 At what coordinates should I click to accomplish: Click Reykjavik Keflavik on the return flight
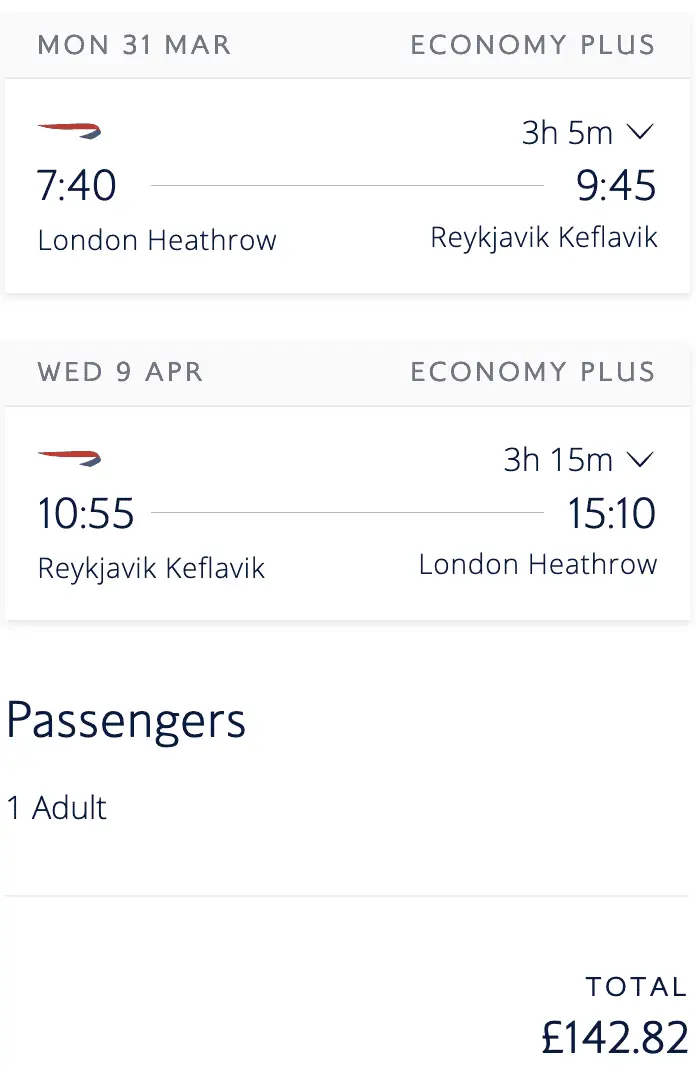coord(151,569)
